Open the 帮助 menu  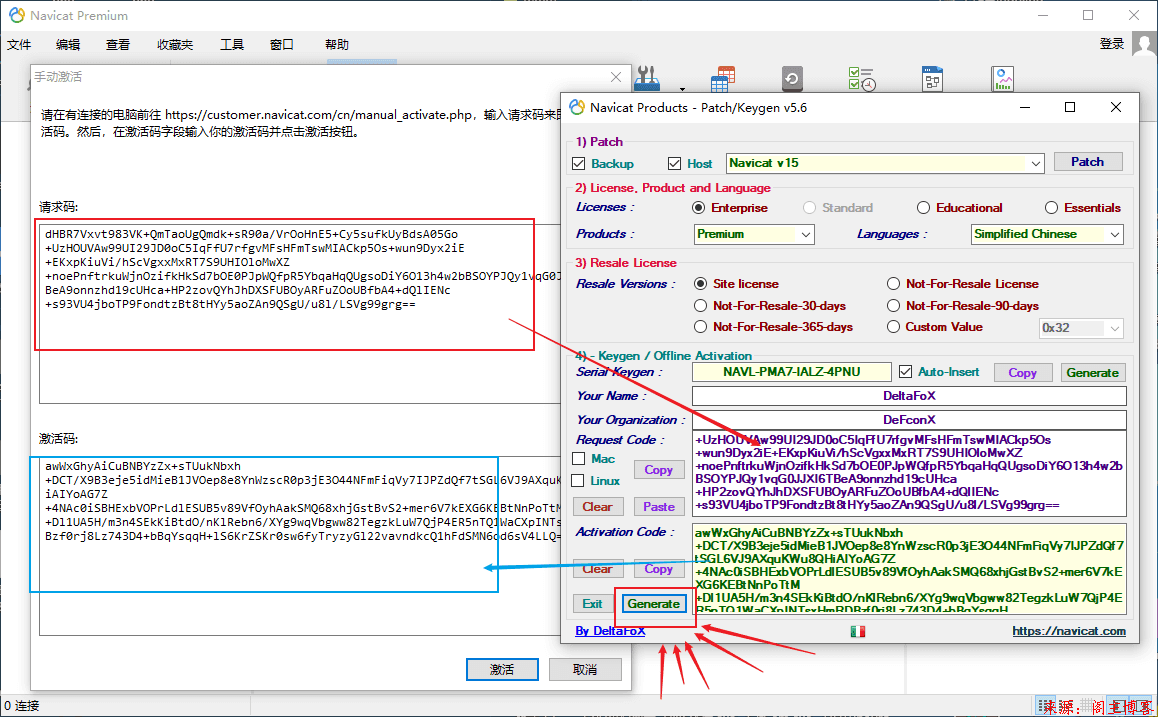click(x=337, y=45)
